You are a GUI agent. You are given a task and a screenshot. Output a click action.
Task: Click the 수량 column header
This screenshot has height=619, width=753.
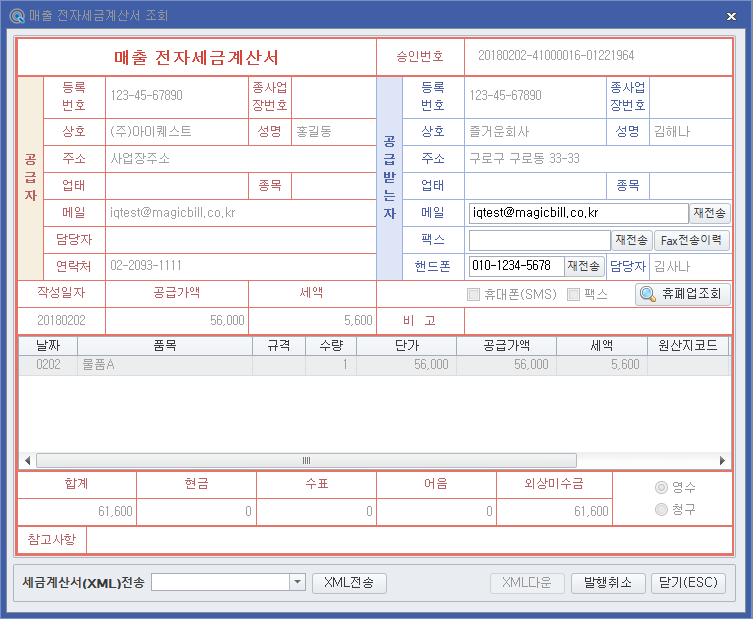click(x=331, y=346)
